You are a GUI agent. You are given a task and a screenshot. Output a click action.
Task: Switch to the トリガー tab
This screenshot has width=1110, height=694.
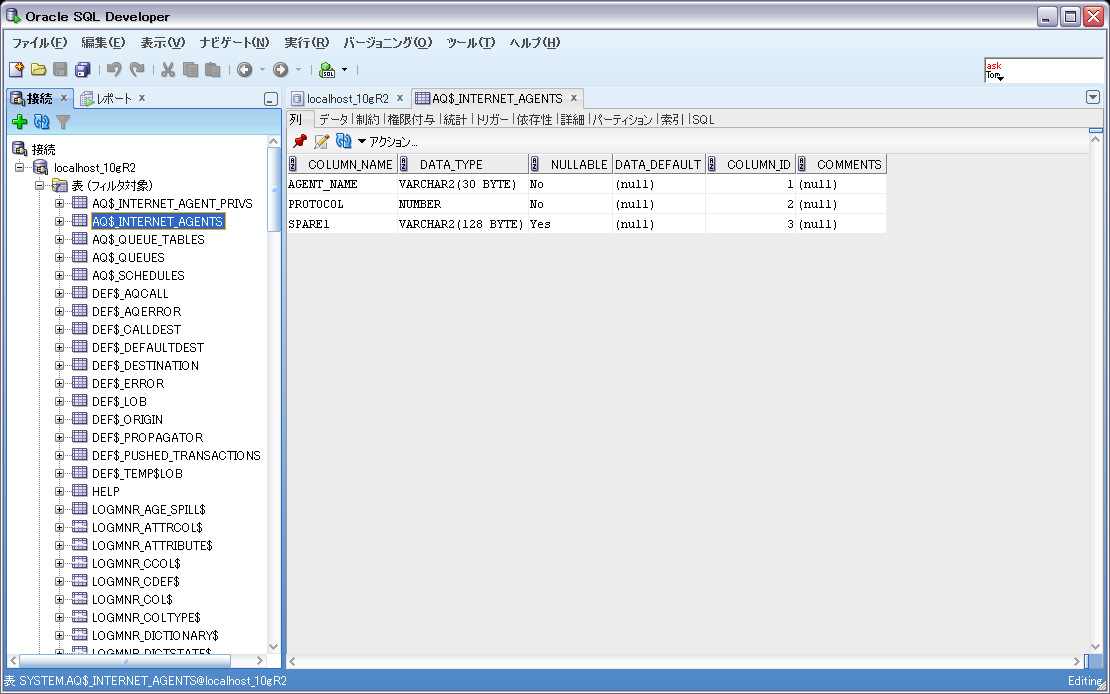pos(492,120)
